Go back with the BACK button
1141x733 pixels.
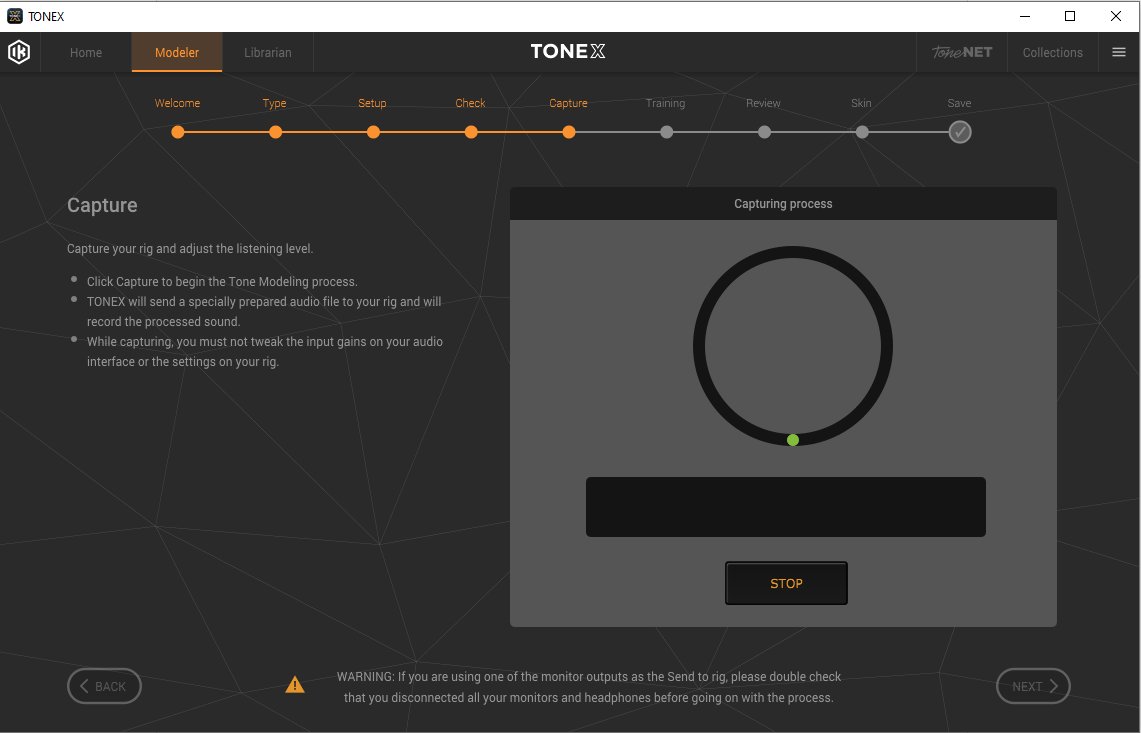pos(104,686)
